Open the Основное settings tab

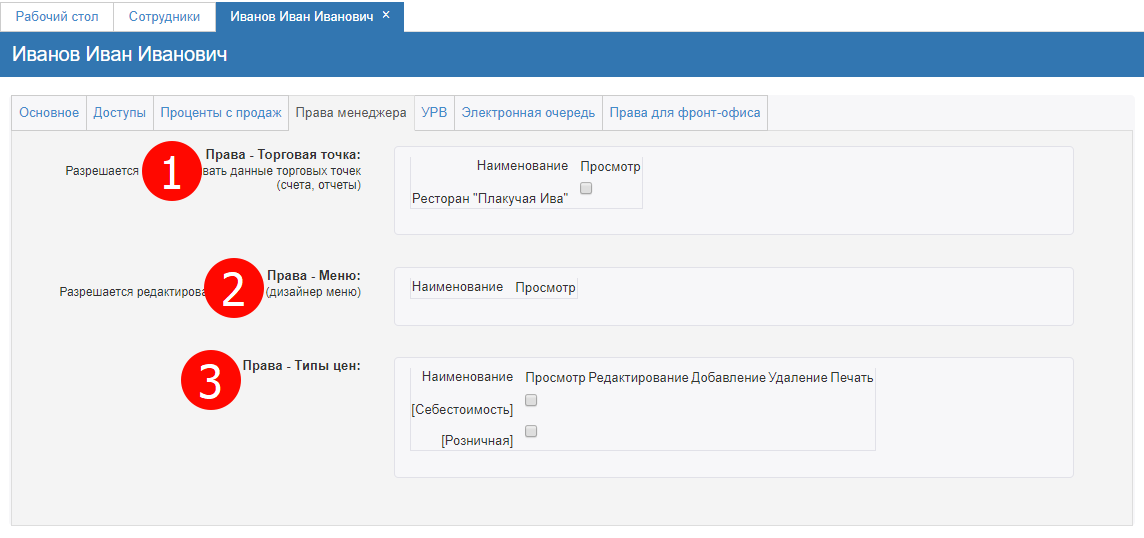(x=49, y=113)
